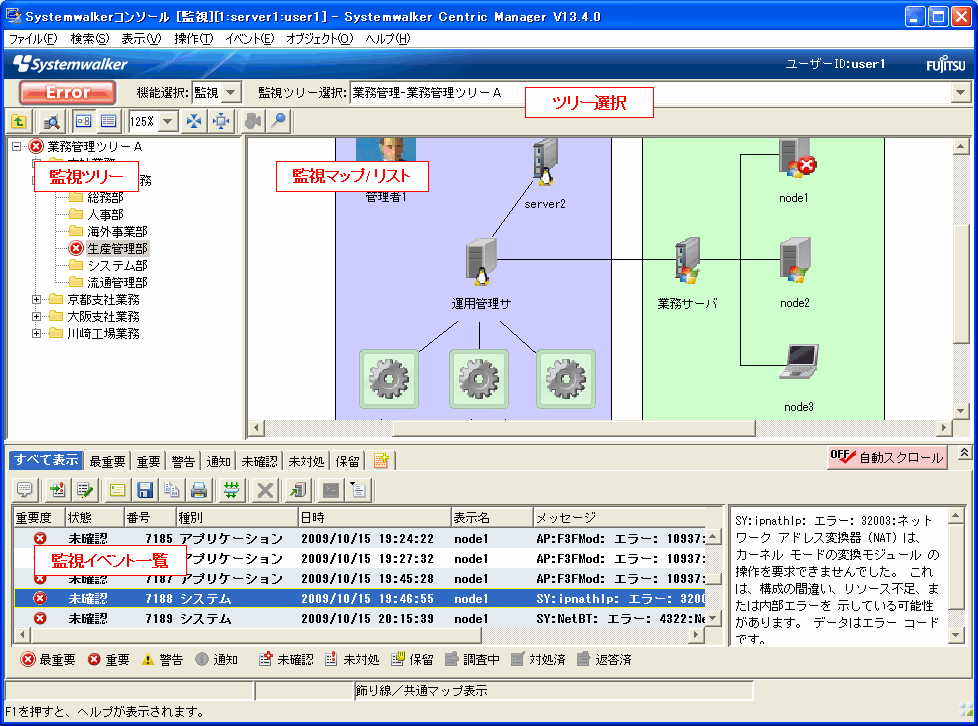Click the 日時 column header

[374, 518]
